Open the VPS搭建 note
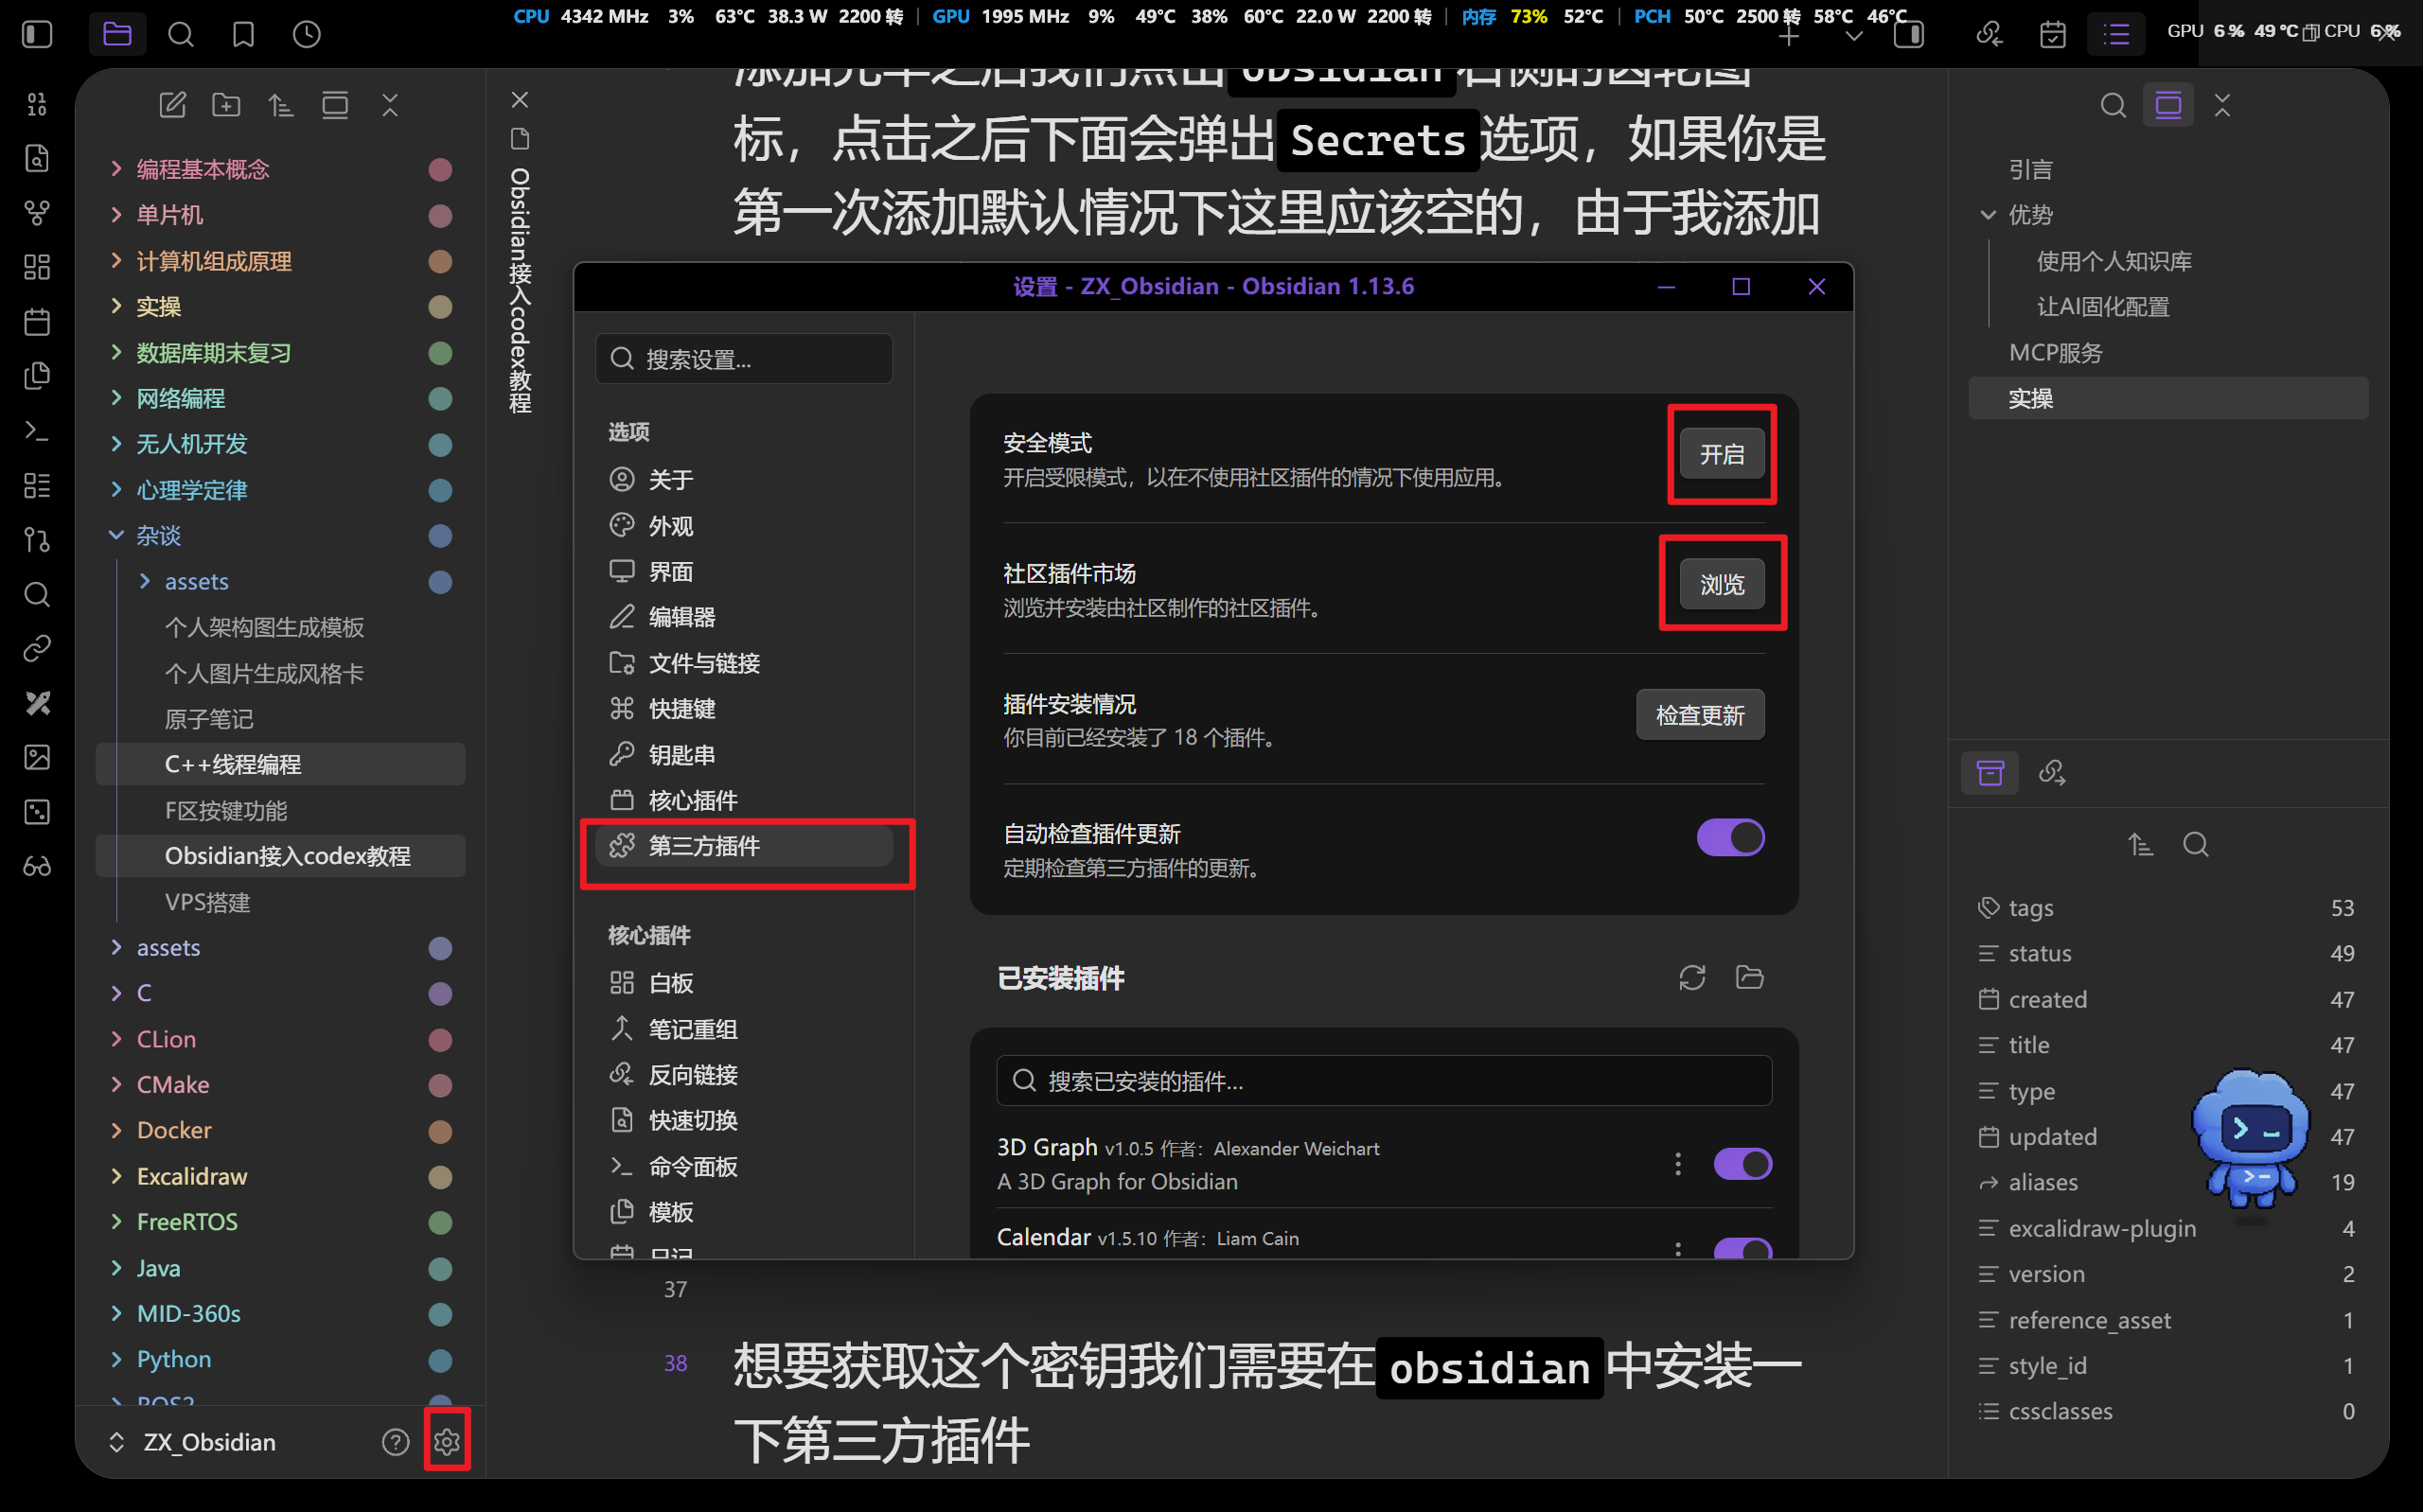Viewport: 2423px width, 1512px height. tap(281, 902)
